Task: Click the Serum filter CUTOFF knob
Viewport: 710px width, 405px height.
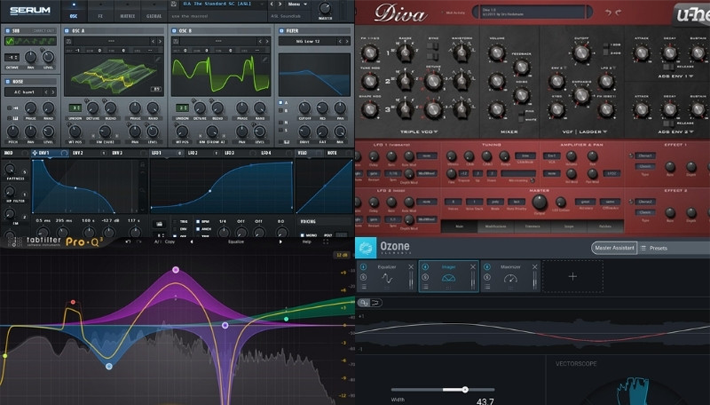Action: (304, 108)
